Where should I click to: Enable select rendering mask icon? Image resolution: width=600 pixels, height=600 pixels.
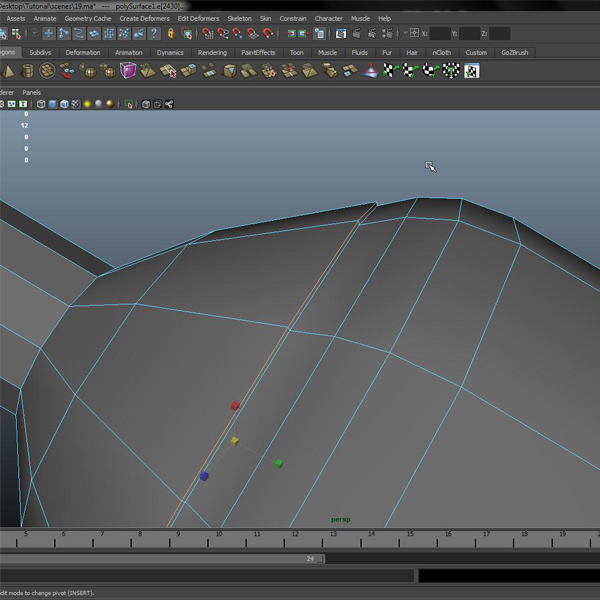(139, 34)
